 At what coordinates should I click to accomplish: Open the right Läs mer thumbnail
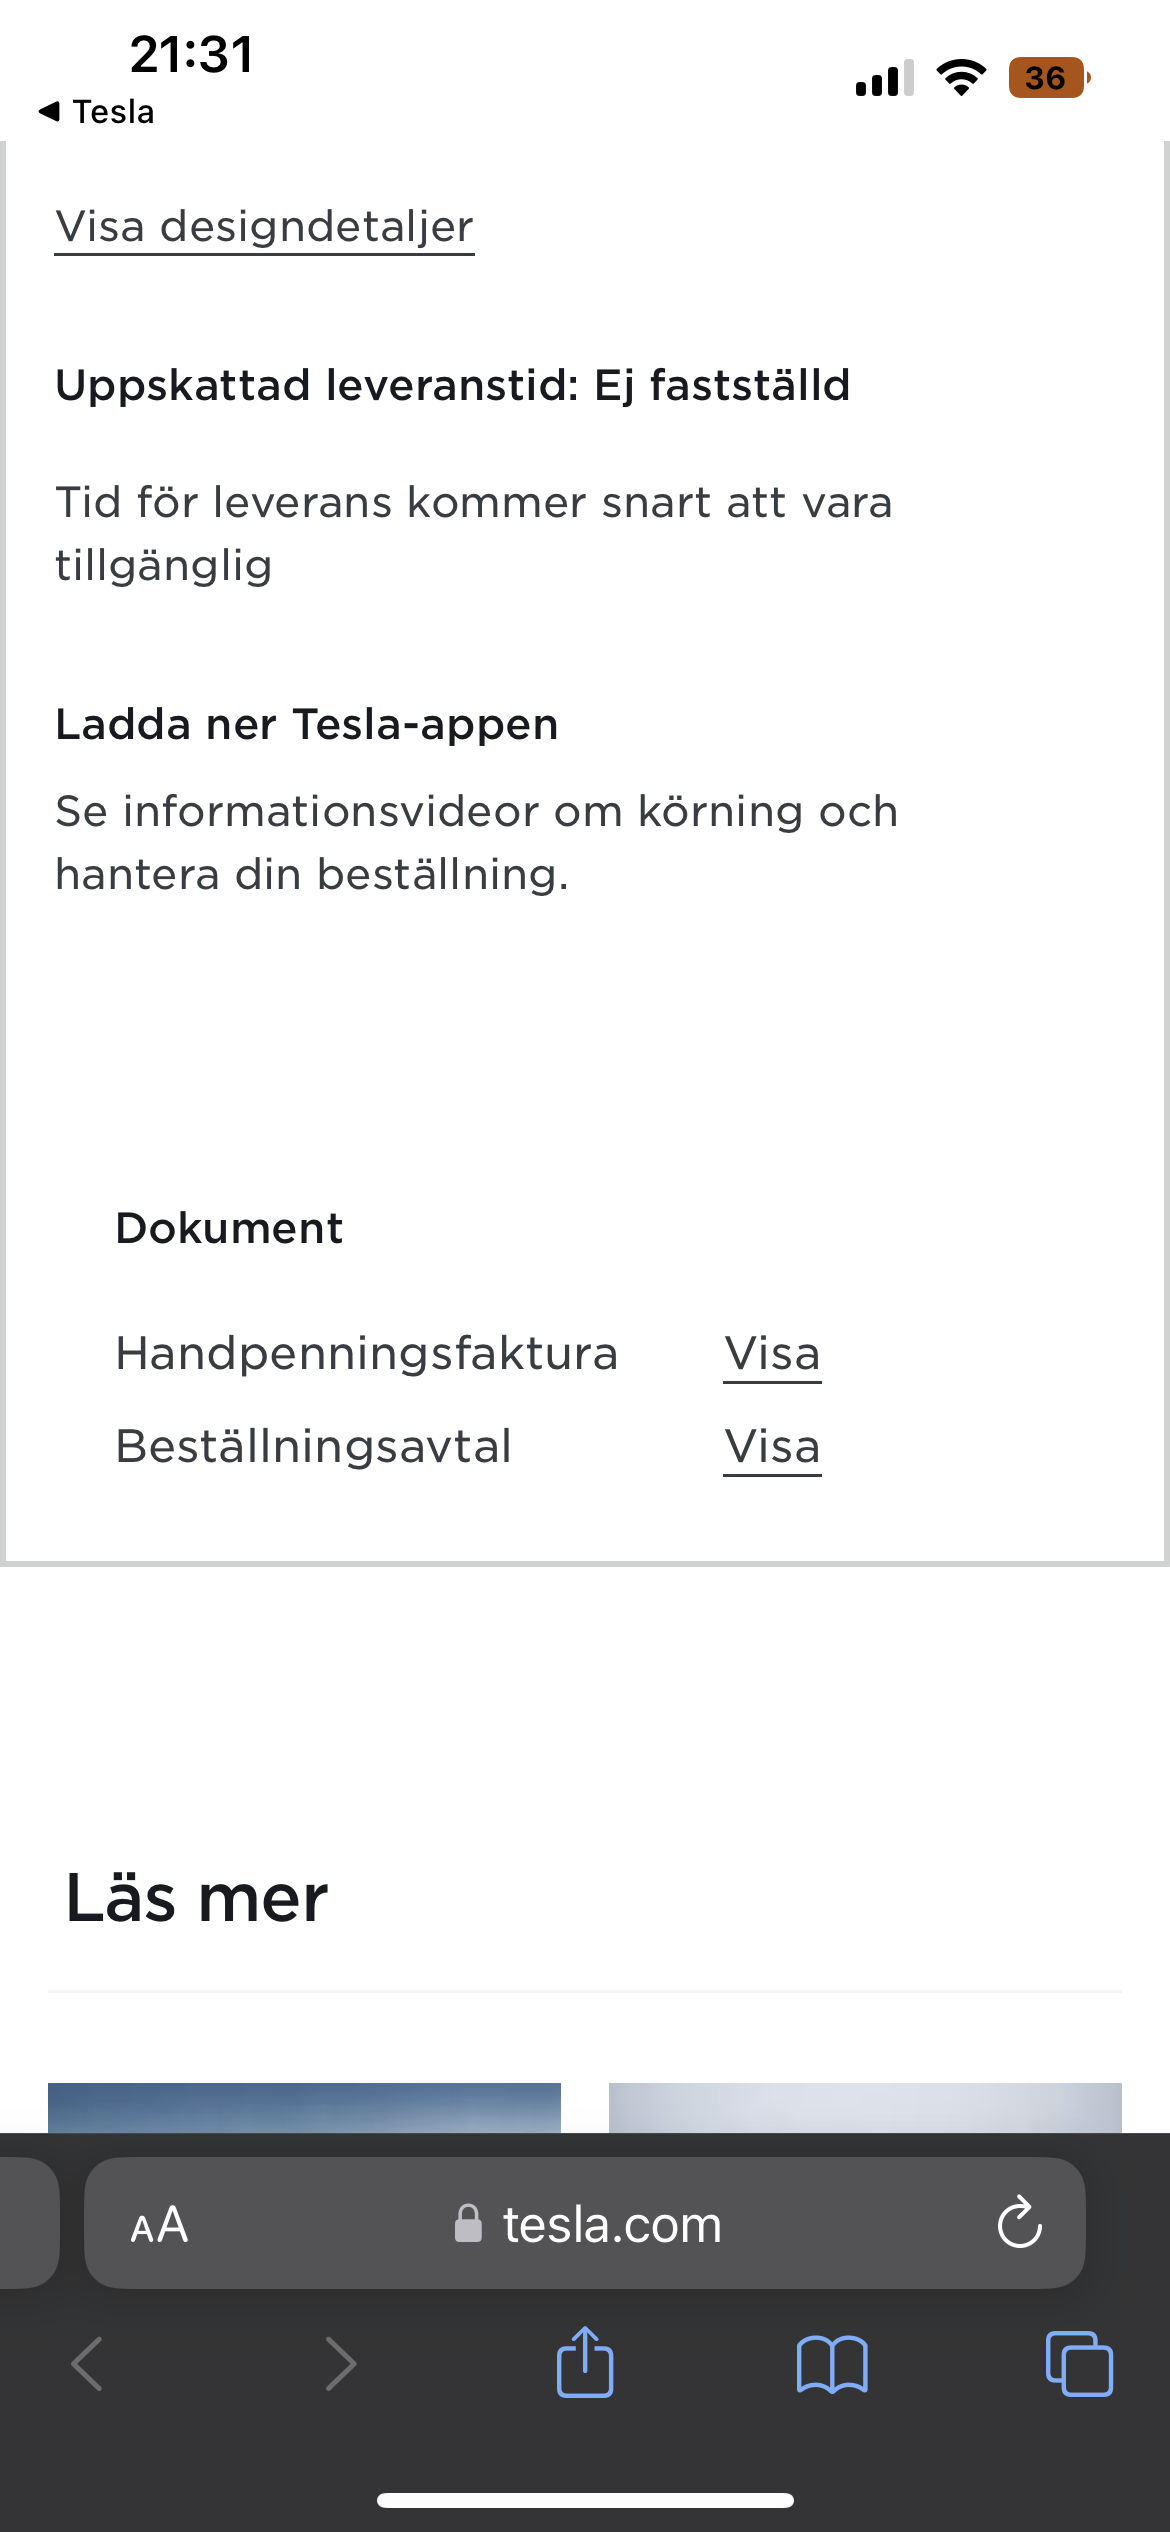coord(865,2108)
